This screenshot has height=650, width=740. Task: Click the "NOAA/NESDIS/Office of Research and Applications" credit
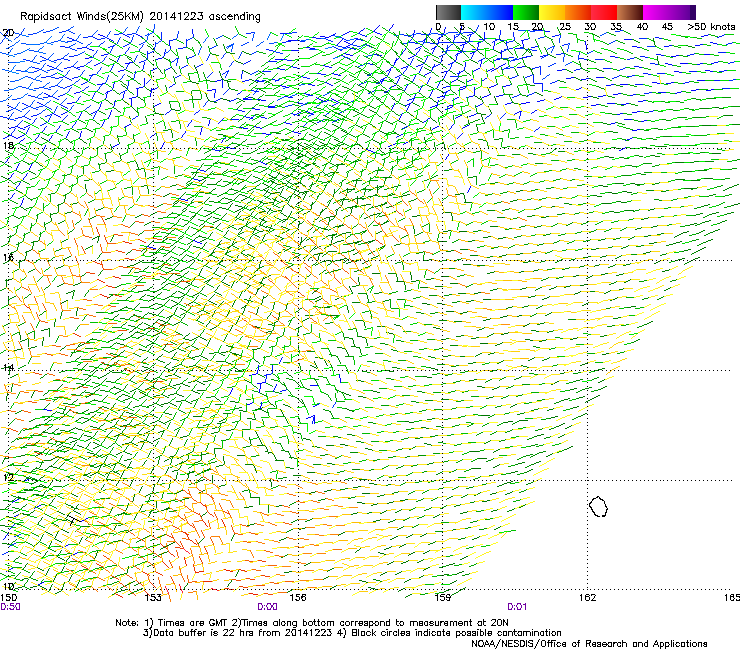click(x=589, y=644)
